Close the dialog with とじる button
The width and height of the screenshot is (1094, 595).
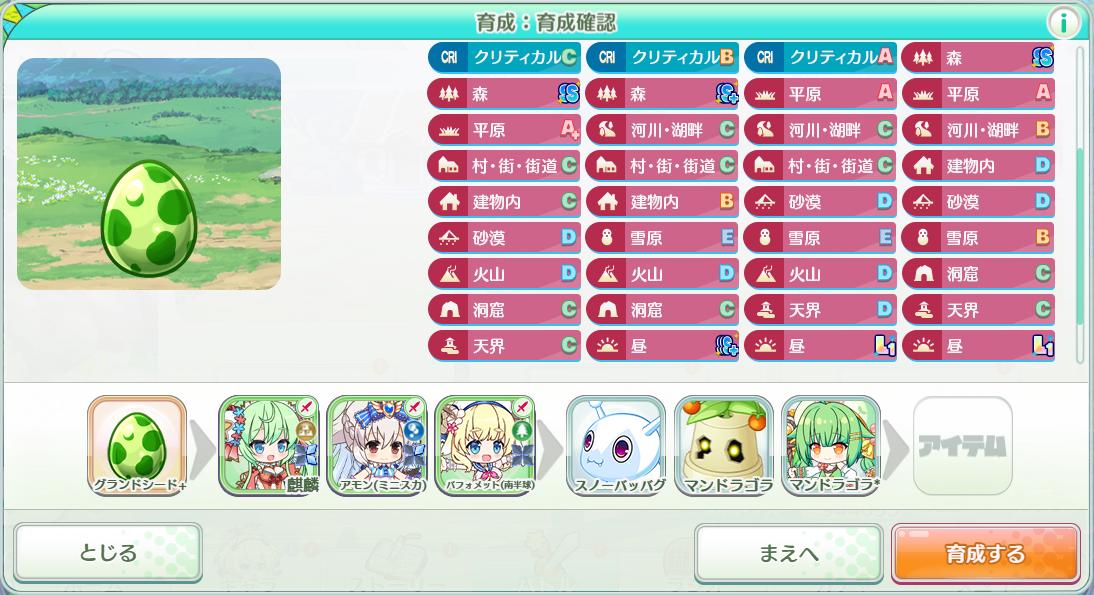coord(107,553)
